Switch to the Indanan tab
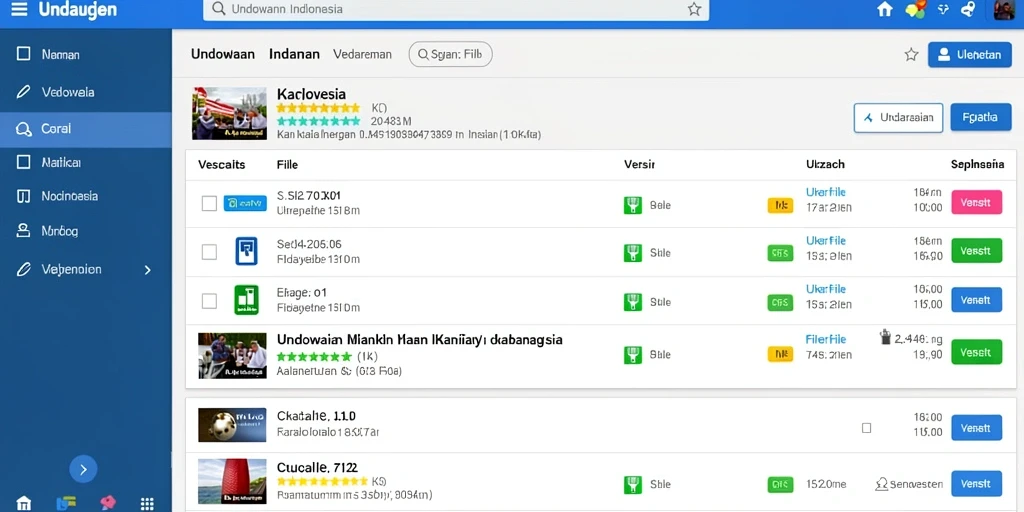Viewport: 1024px width, 512px height. click(295, 55)
